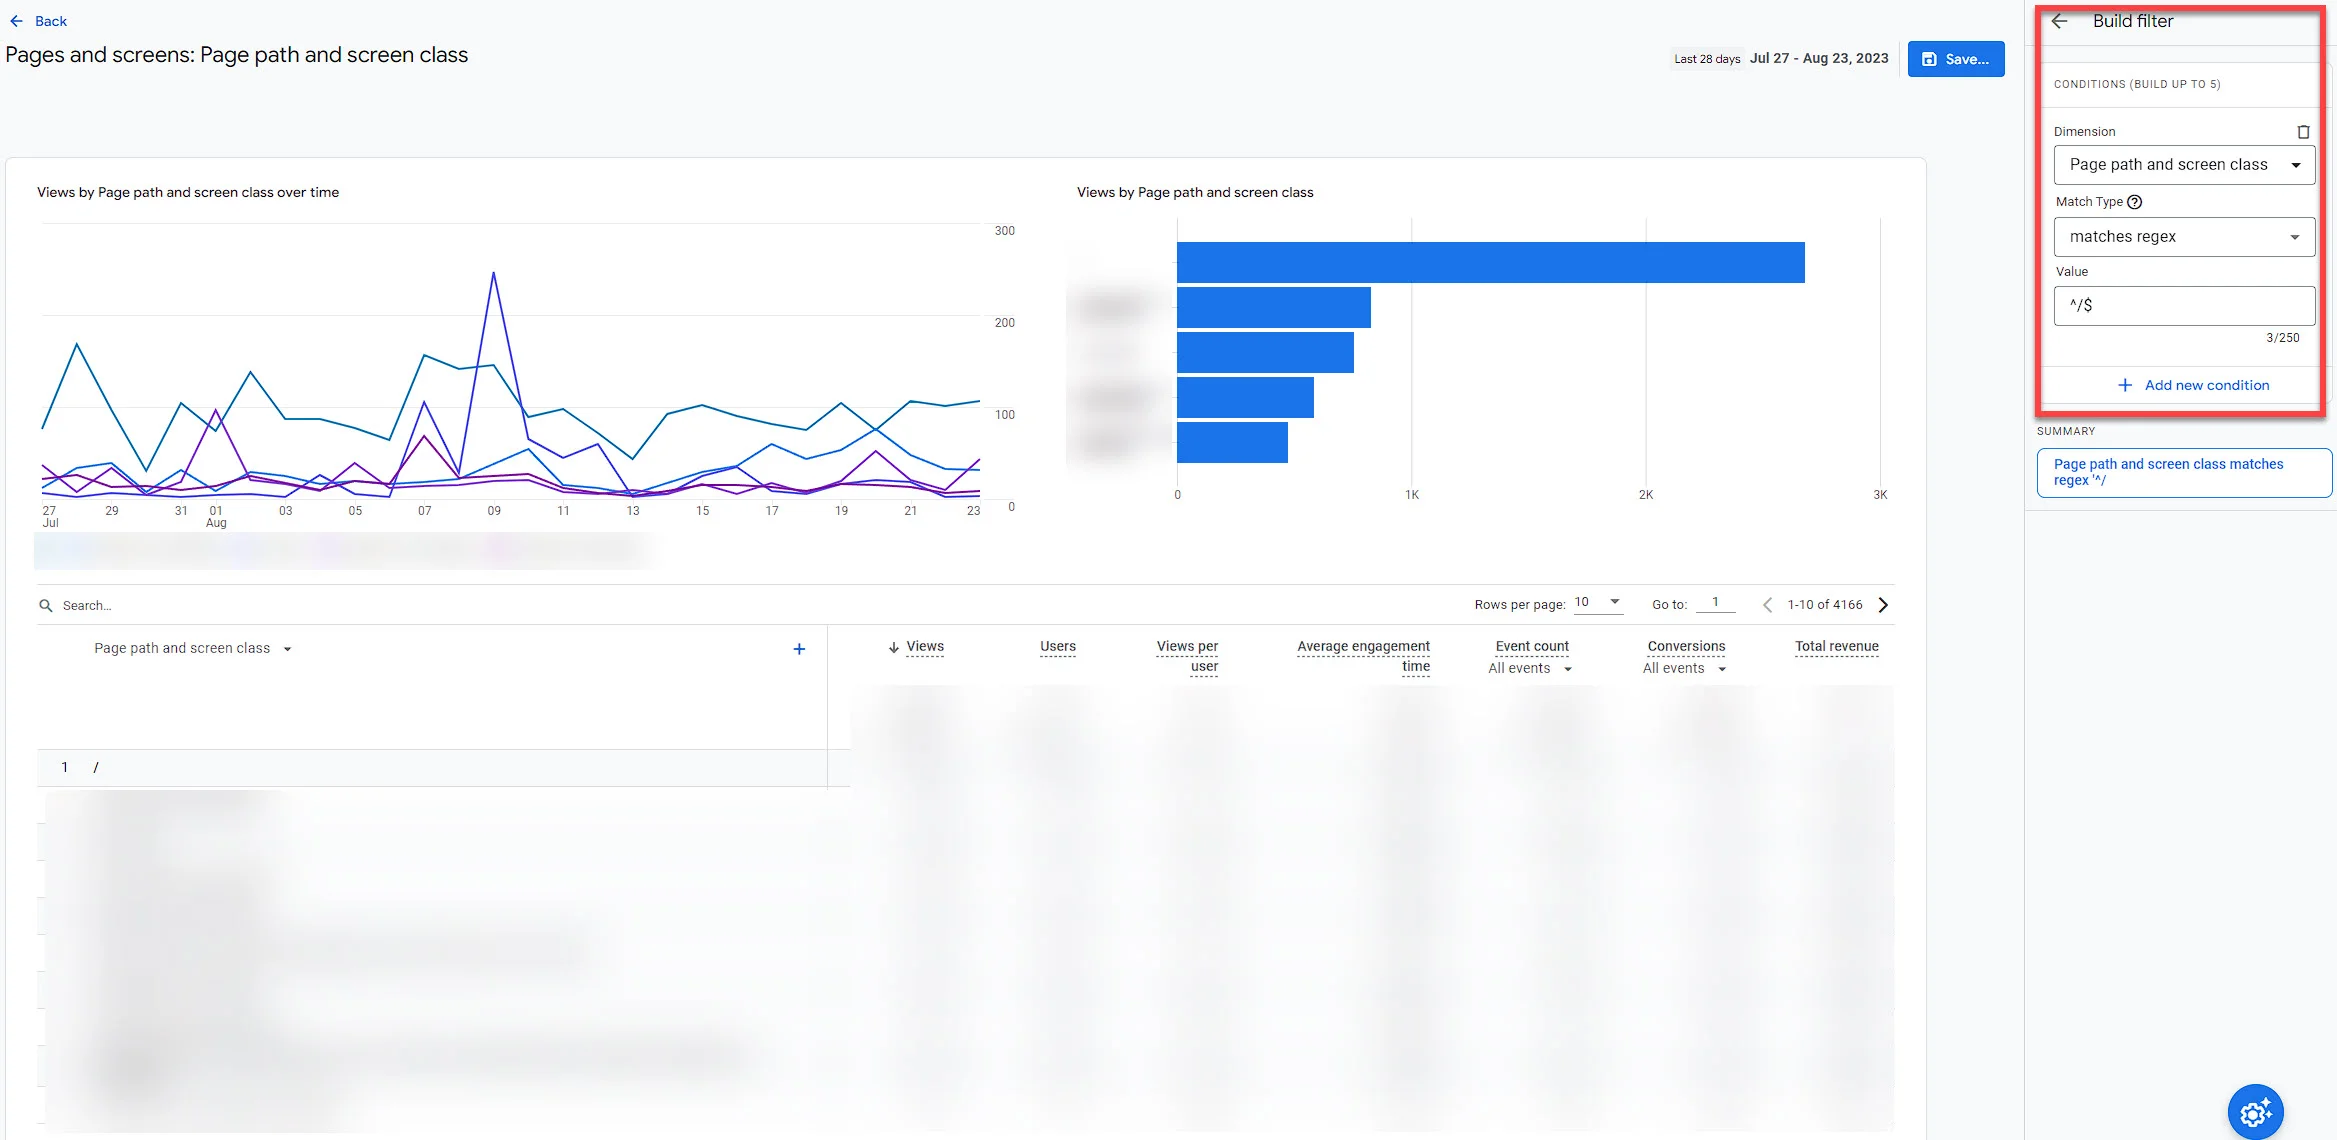Screen dimensions: 2337x1140
Task: Click the Match Type help icon
Action: coord(2135,202)
